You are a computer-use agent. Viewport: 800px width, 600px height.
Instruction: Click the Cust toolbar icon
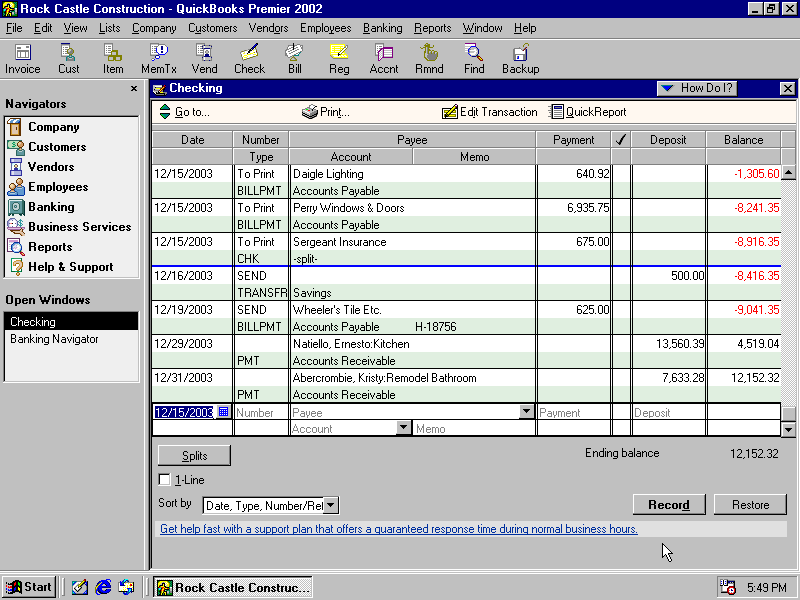click(68, 59)
